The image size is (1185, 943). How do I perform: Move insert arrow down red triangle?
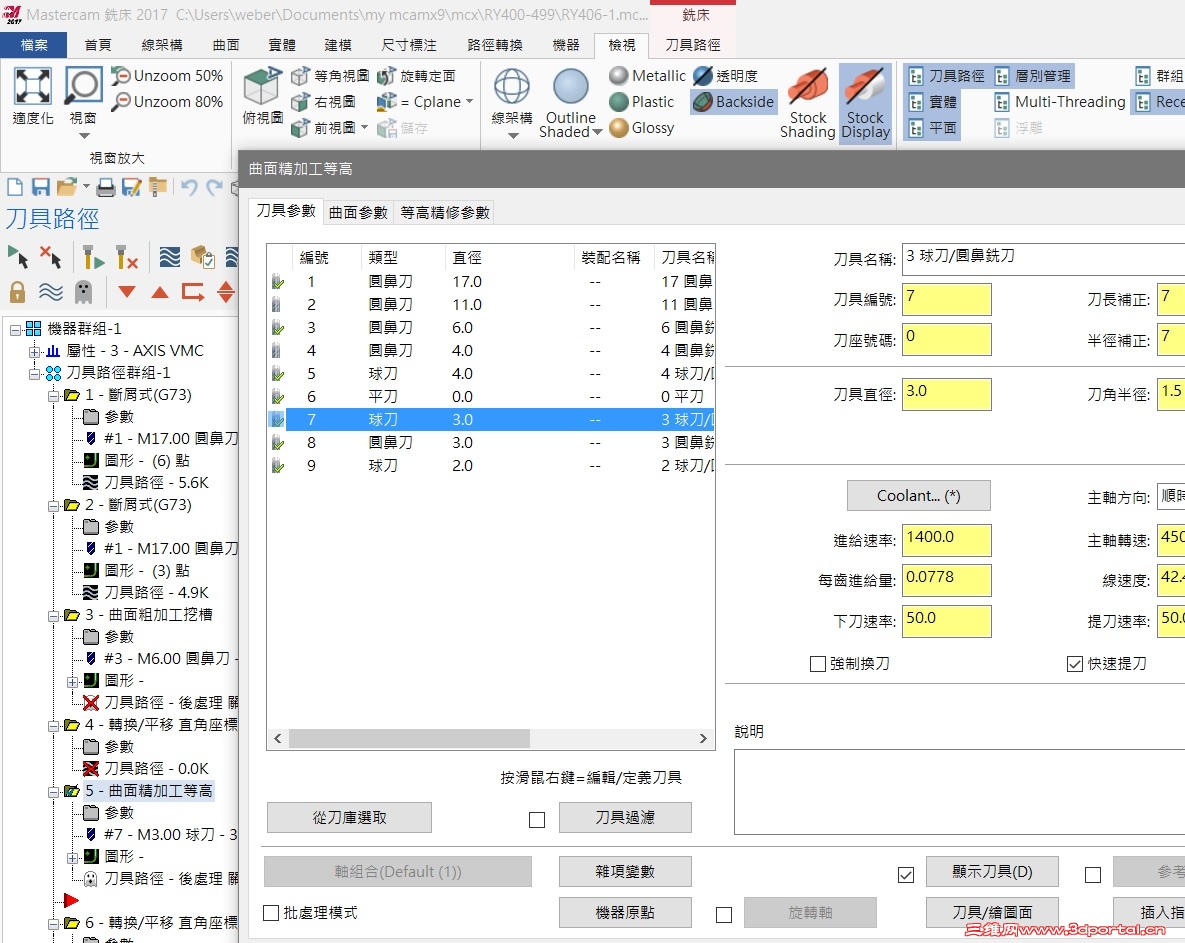click(127, 292)
